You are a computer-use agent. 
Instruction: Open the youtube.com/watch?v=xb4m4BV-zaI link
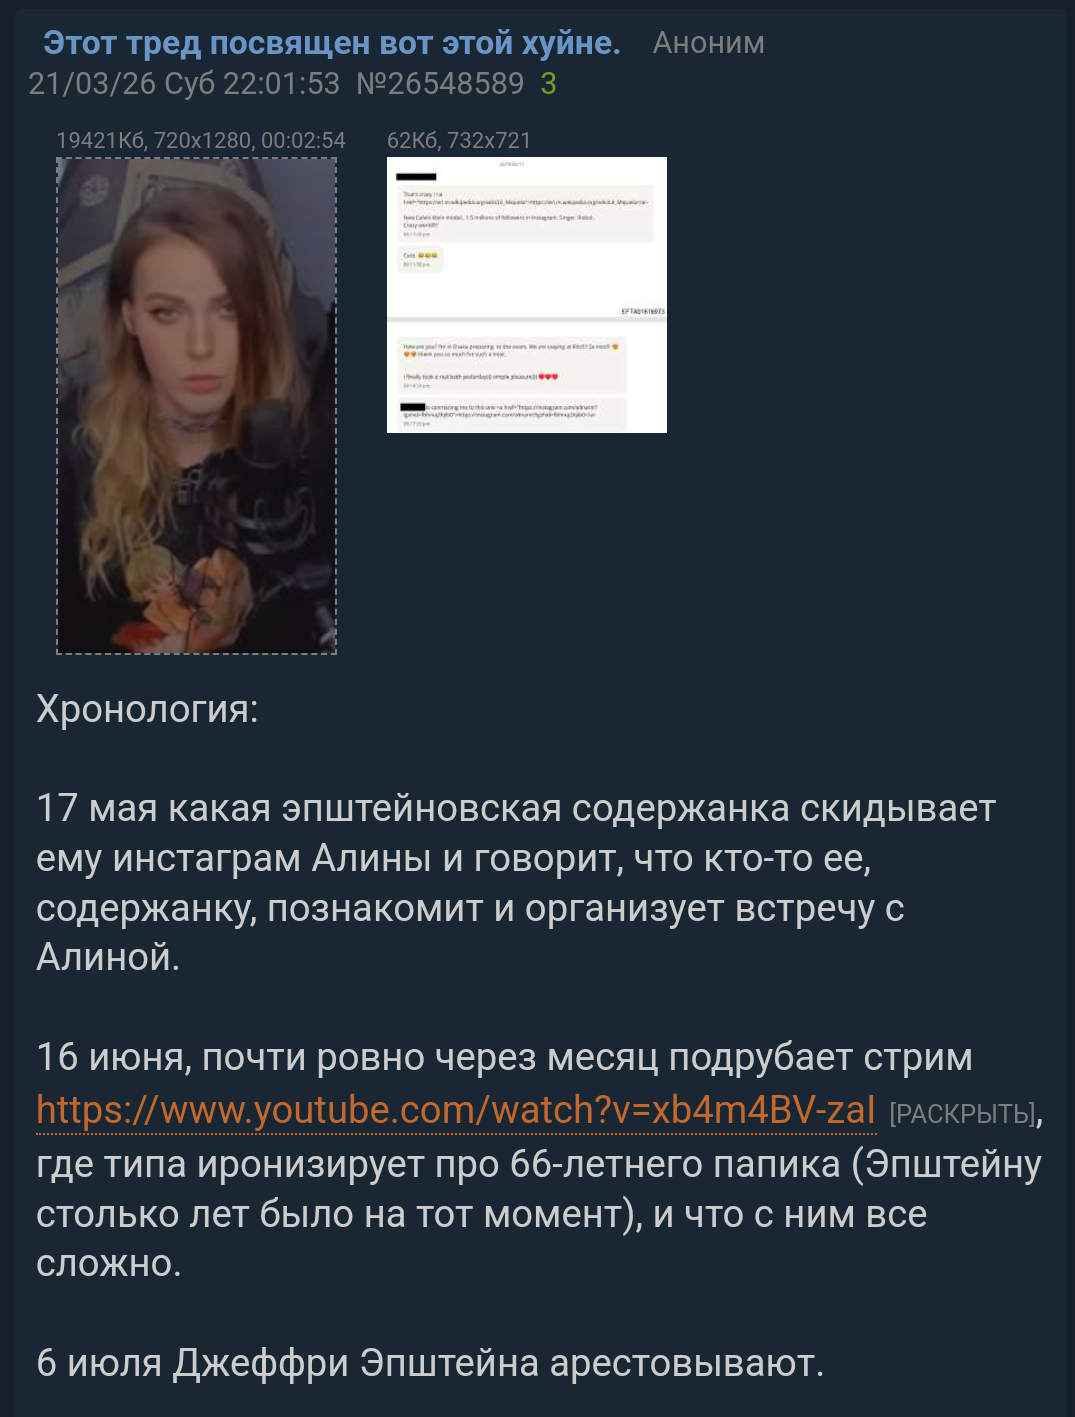coord(456,1110)
